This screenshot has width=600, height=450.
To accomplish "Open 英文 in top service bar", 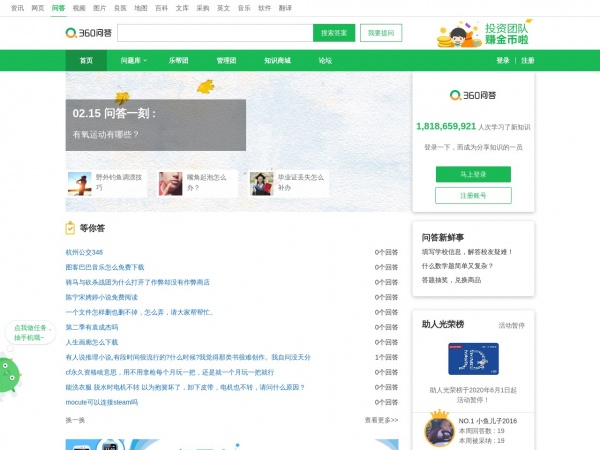I will coord(223,8).
